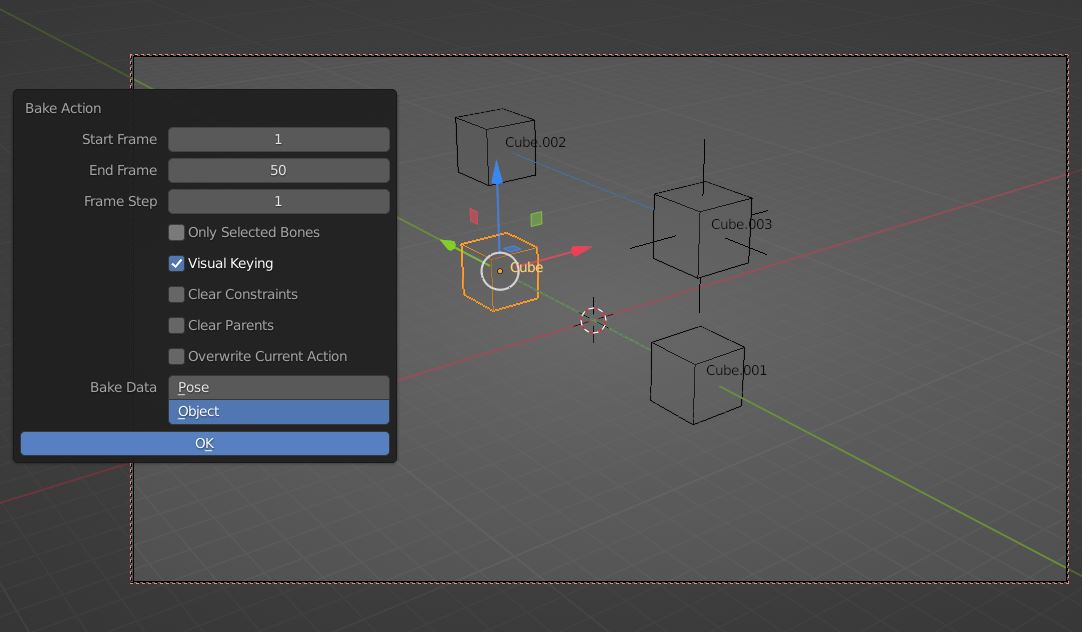The height and width of the screenshot is (632, 1082).
Task: Click the Bake Action panel title
Action: click(x=63, y=108)
